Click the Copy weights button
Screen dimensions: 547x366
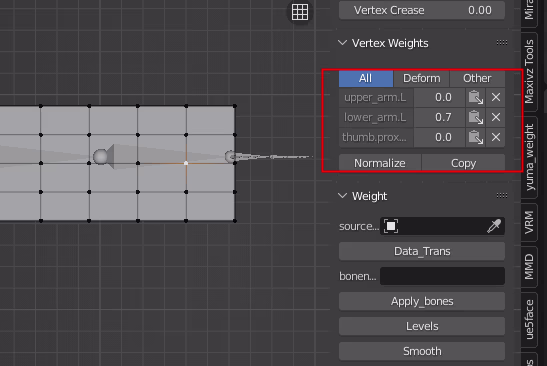(x=463, y=163)
